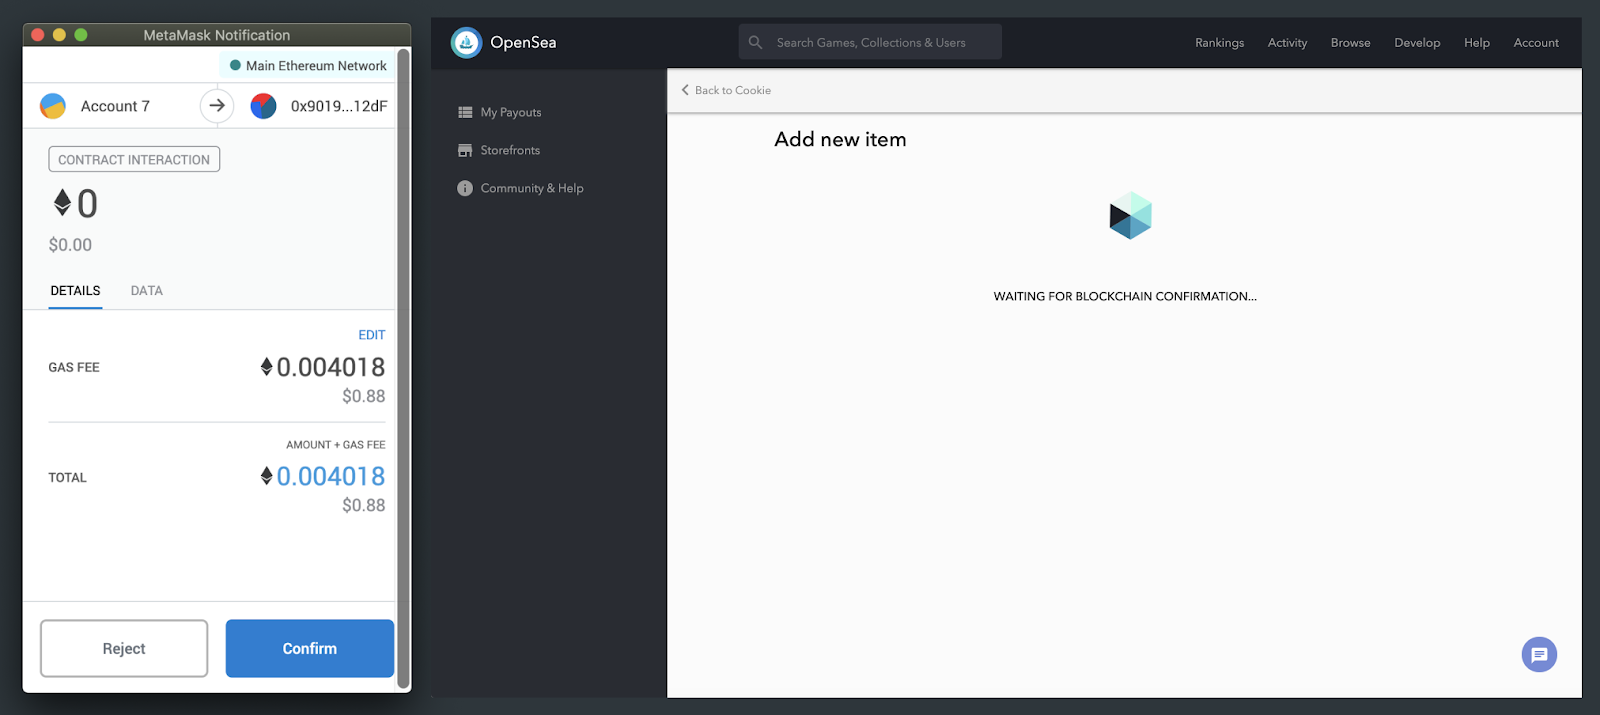Image resolution: width=1600 pixels, height=715 pixels.
Task: Focus the Search Games, Collections & Users field
Action: pyautogui.click(x=870, y=42)
